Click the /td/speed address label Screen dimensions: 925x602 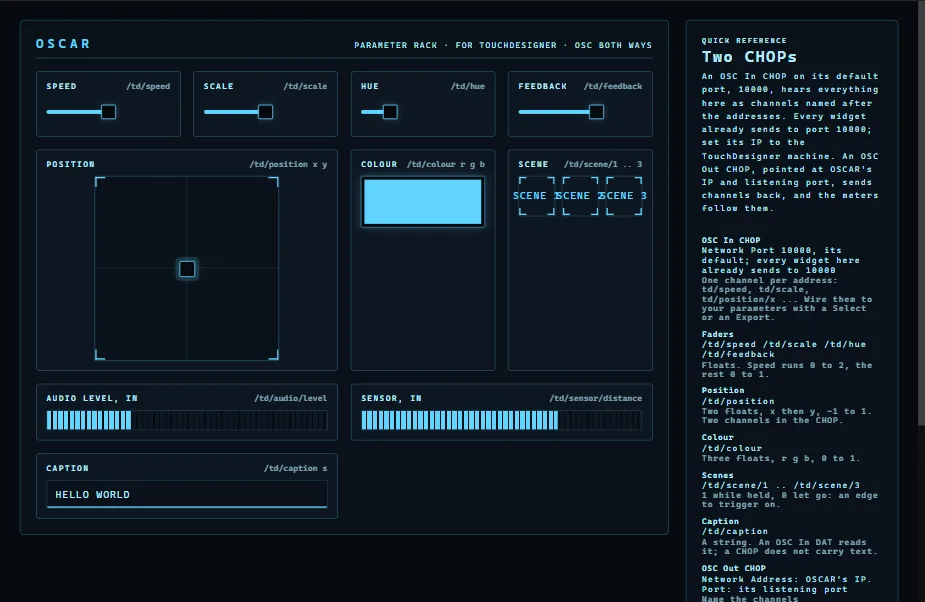pyautogui.click(x=148, y=86)
